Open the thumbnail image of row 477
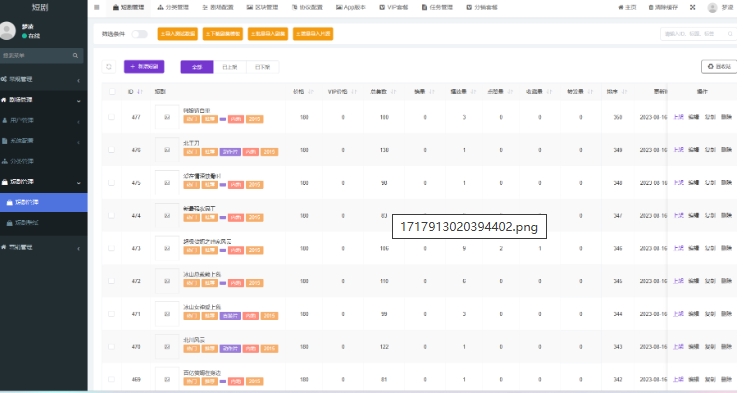The image size is (745, 393). tap(167, 117)
